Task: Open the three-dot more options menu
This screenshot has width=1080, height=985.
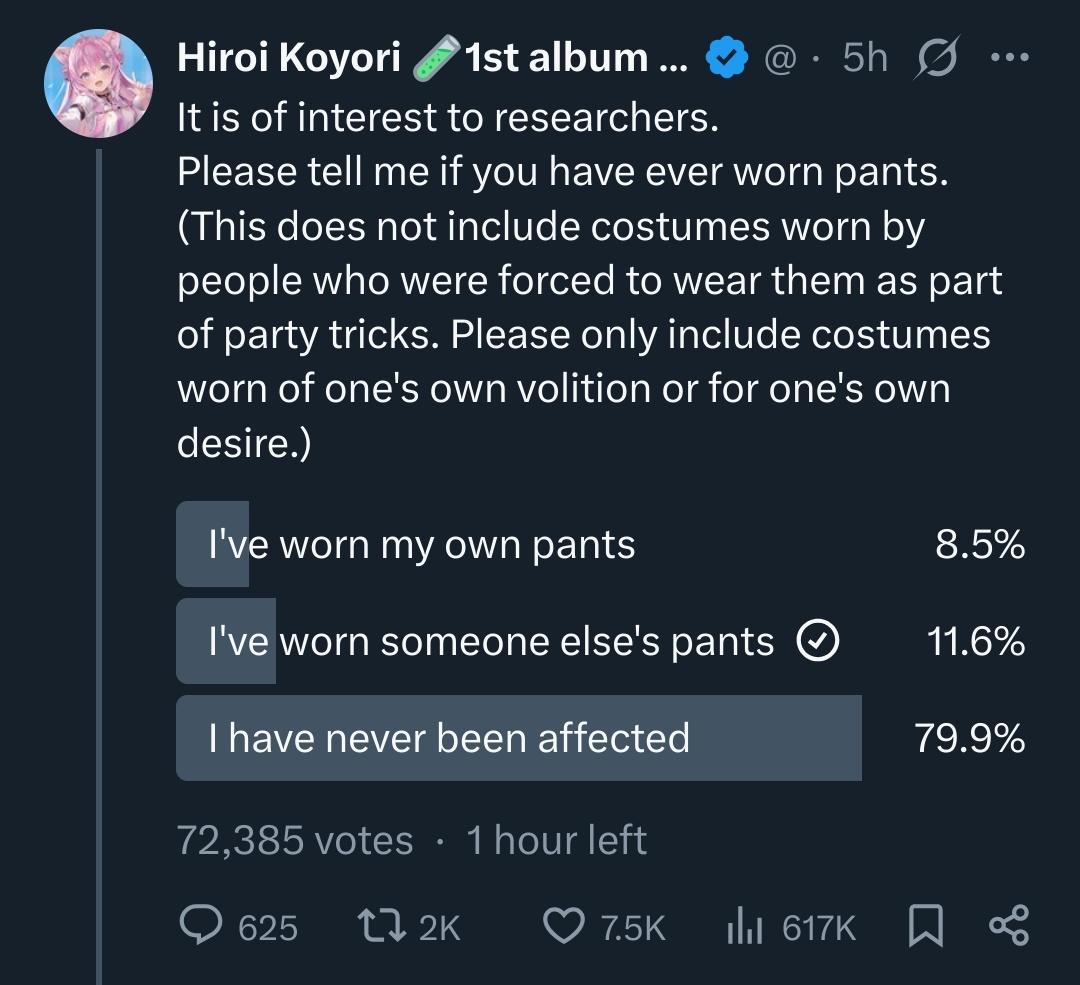Action: pos(1008,58)
